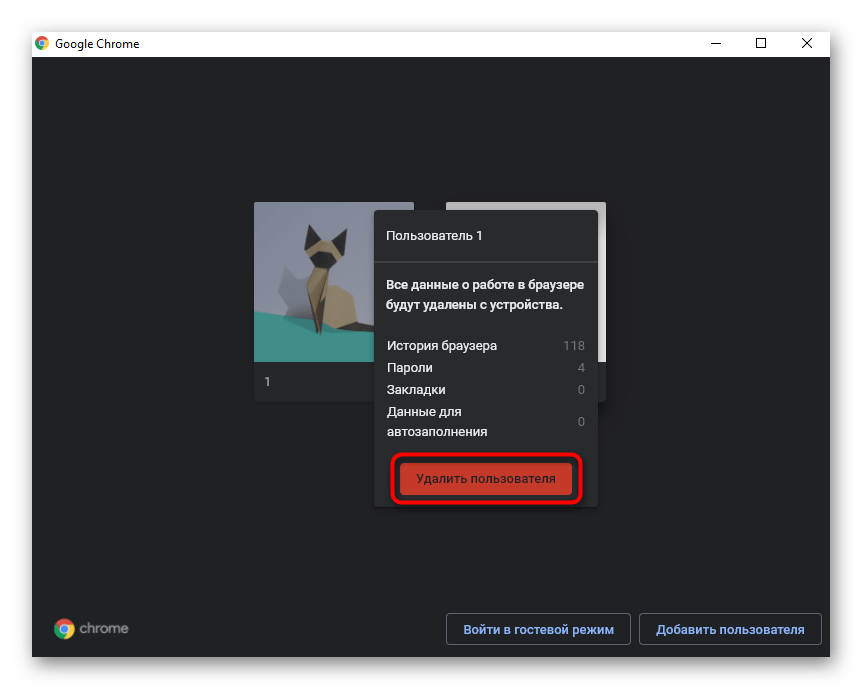Click Данные для автозаполнения label
This screenshot has height=689, width=862.
coord(436,422)
